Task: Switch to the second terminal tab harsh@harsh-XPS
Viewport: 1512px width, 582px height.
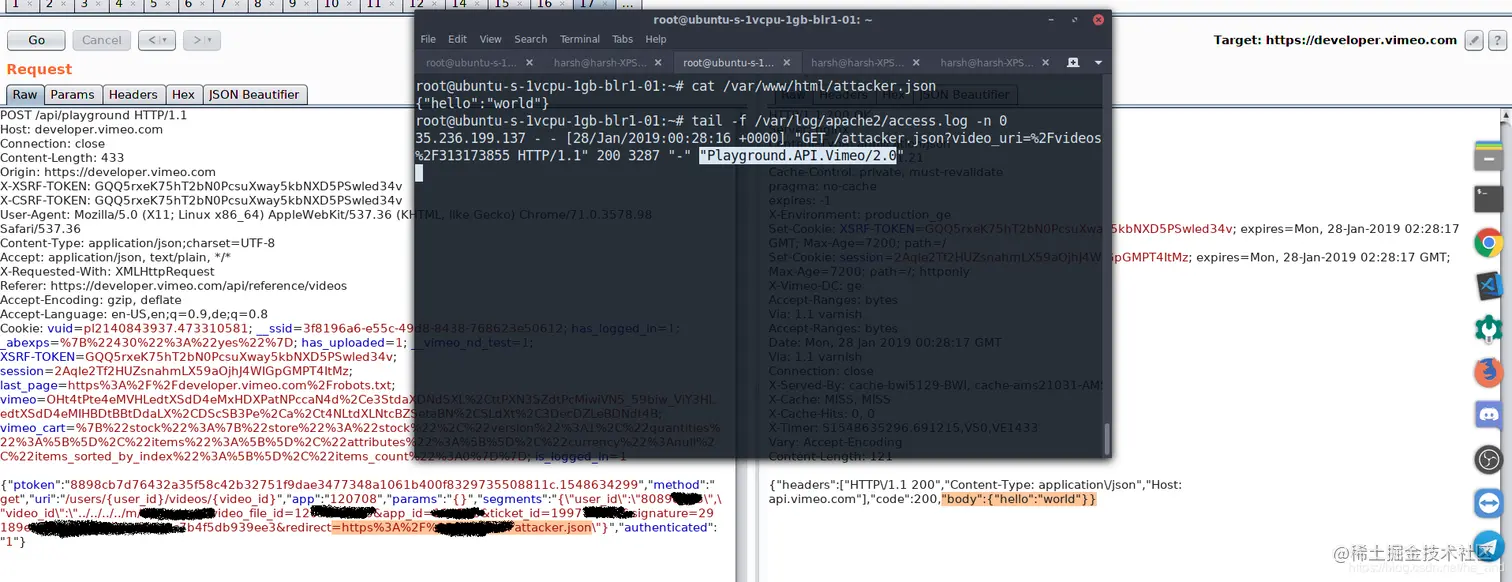Action: click(608, 62)
